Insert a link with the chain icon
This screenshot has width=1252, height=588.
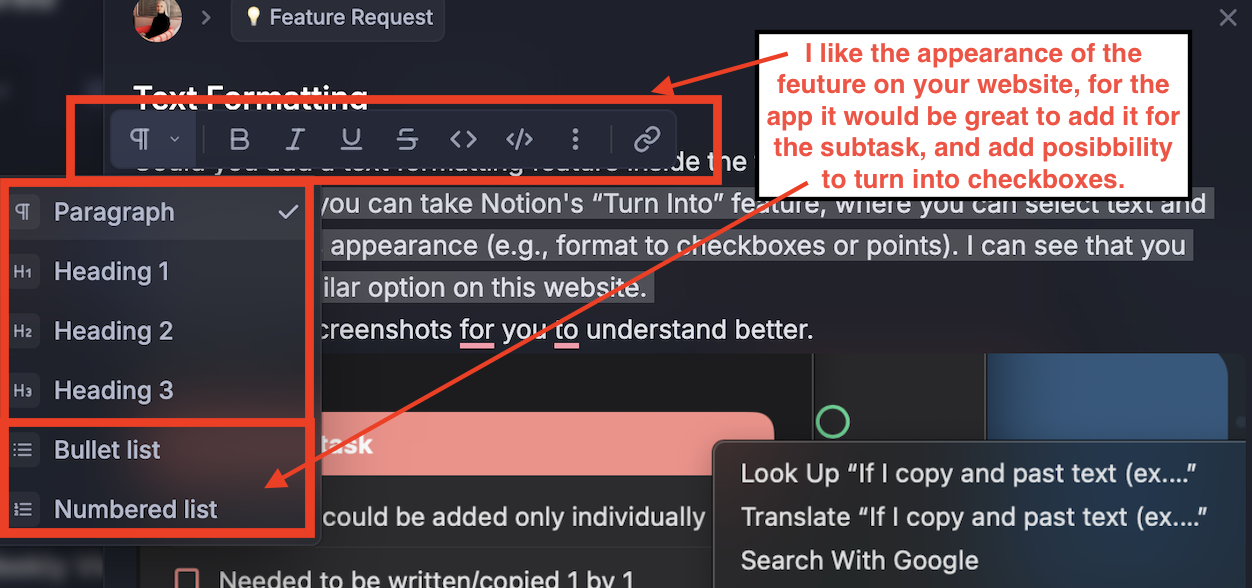tap(648, 138)
